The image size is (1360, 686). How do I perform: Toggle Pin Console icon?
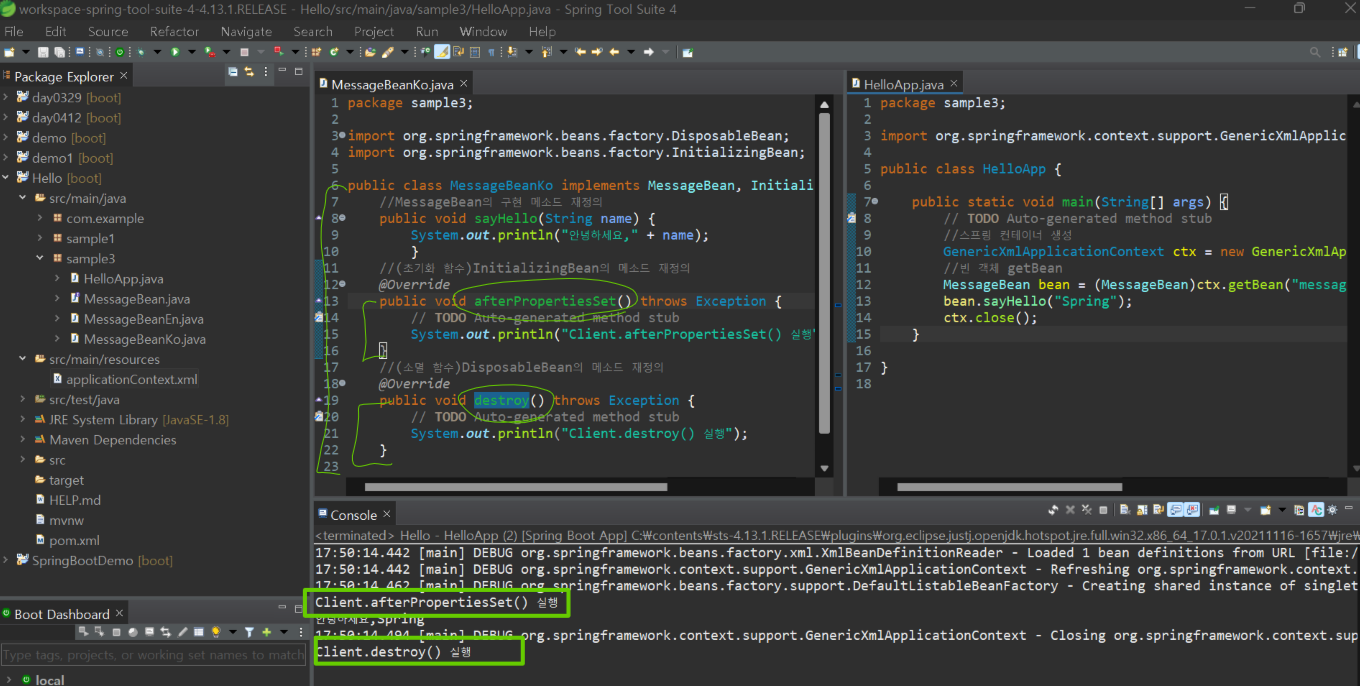pos(1214,510)
